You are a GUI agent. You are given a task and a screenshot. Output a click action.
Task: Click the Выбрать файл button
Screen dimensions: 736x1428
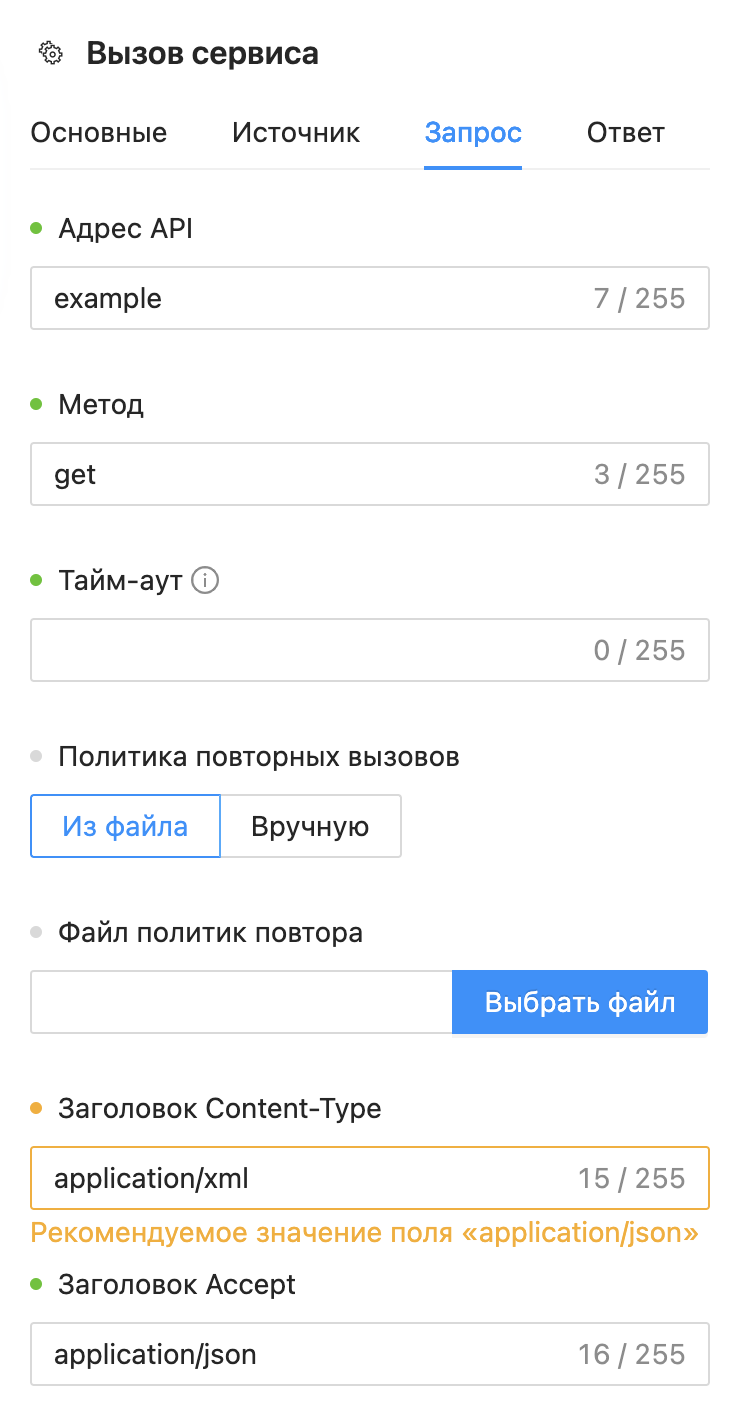tap(579, 1001)
